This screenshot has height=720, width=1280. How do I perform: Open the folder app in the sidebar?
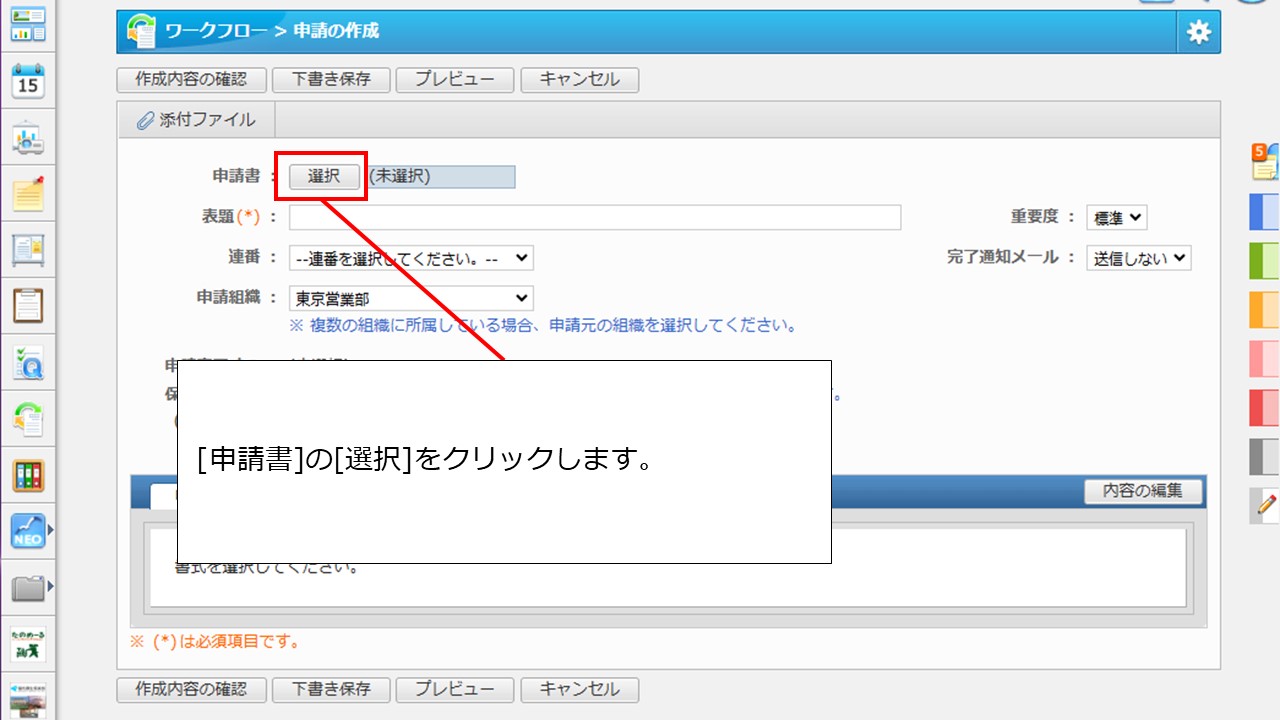27,588
